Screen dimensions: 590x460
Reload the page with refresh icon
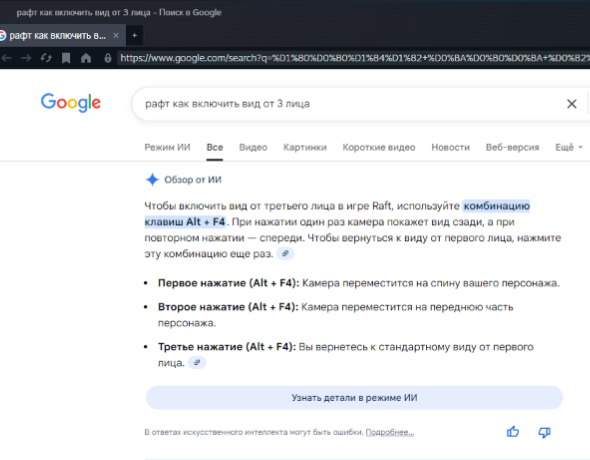(46, 58)
